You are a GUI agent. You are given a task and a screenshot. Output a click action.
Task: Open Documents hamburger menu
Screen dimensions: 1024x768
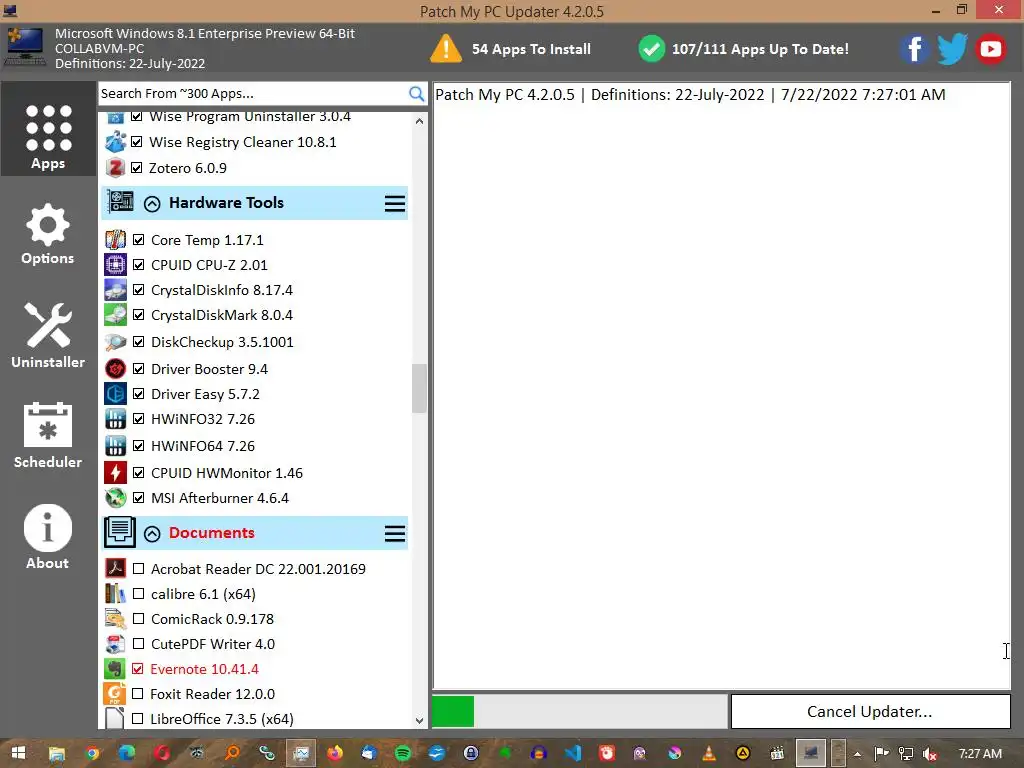pyautogui.click(x=394, y=534)
